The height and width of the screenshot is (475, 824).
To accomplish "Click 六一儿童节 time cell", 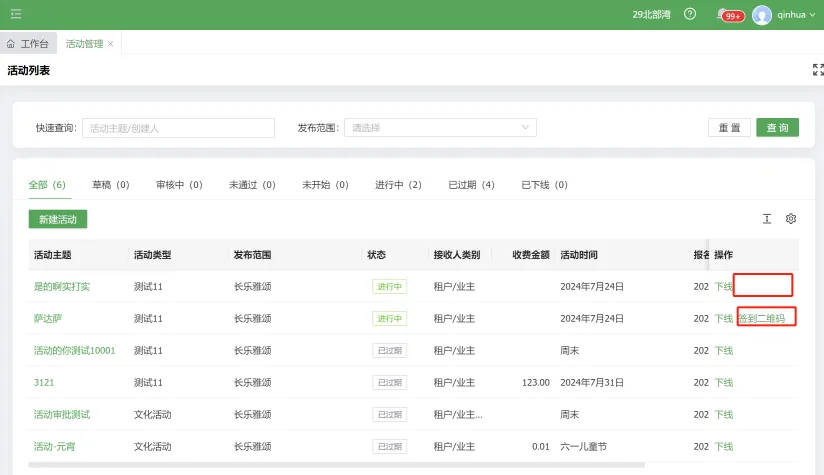I will [x=583, y=447].
